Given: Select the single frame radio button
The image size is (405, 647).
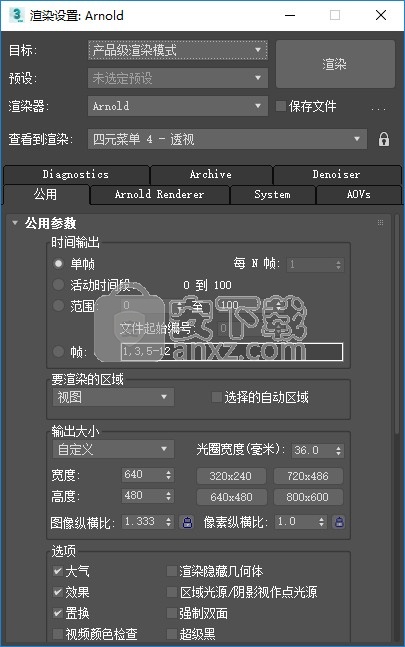Looking at the screenshot, I should pyautogui.click(x=59, y=263).
